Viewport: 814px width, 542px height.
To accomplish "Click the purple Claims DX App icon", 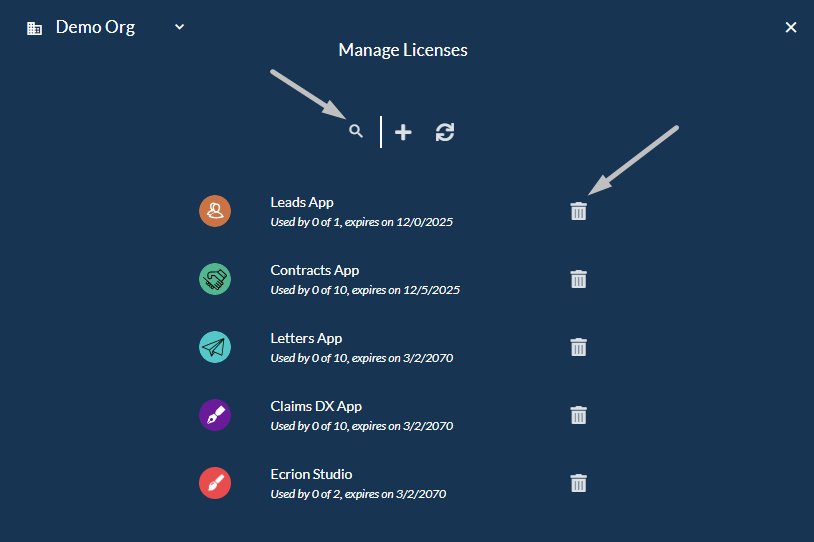I will [215, 415].
